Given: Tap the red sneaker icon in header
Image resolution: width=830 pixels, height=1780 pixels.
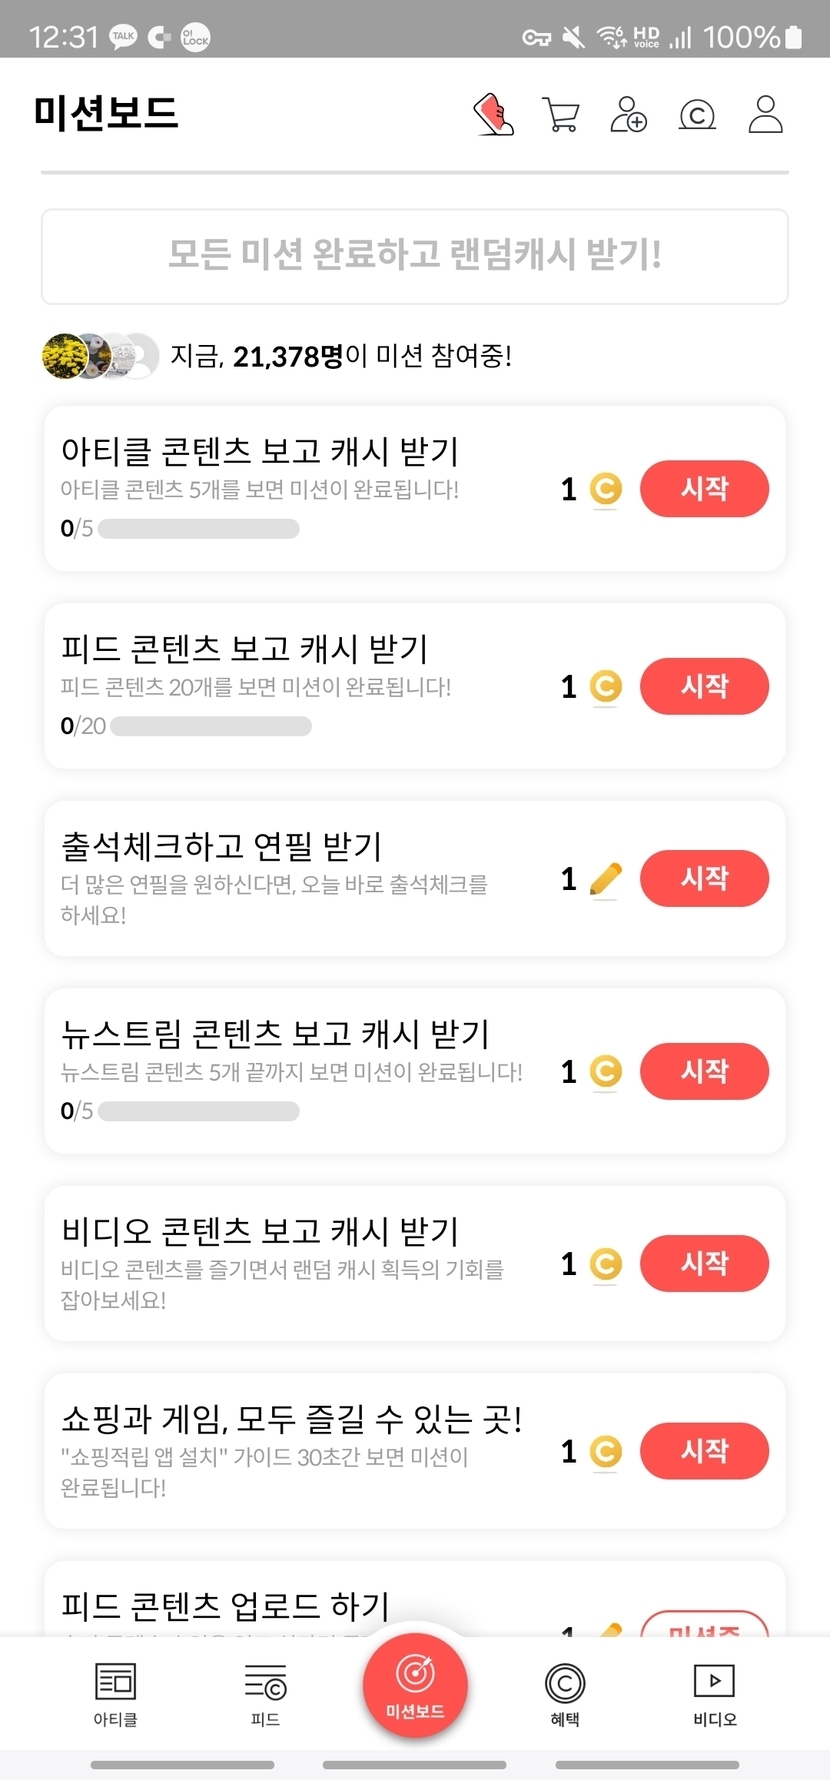Looking at the screenshot, I should (x=493, y=115).
